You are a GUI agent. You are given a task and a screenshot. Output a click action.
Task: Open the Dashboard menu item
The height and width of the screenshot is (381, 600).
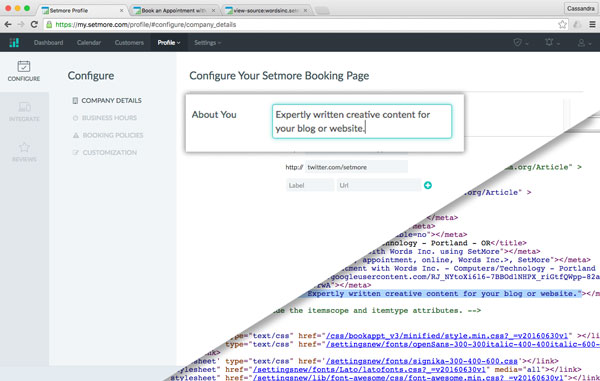(x=48, y=42)
